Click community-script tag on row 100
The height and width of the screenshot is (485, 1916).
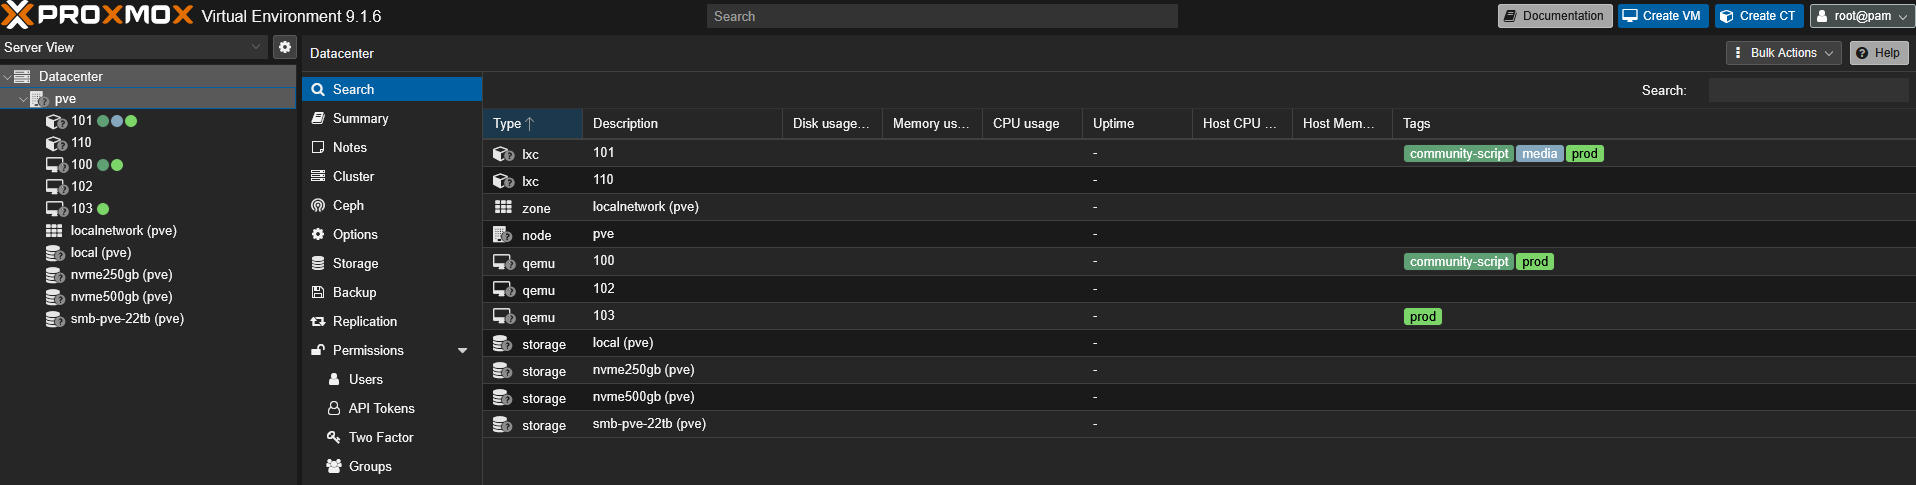click(1459, 262)
